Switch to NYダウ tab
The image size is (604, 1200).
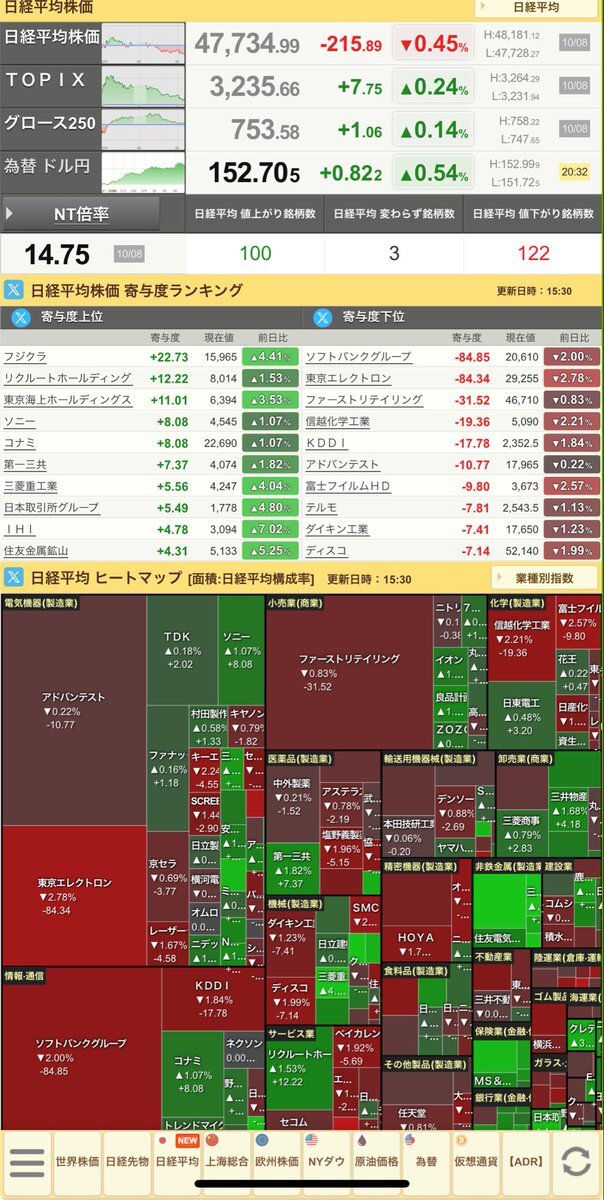(326, 1162)
